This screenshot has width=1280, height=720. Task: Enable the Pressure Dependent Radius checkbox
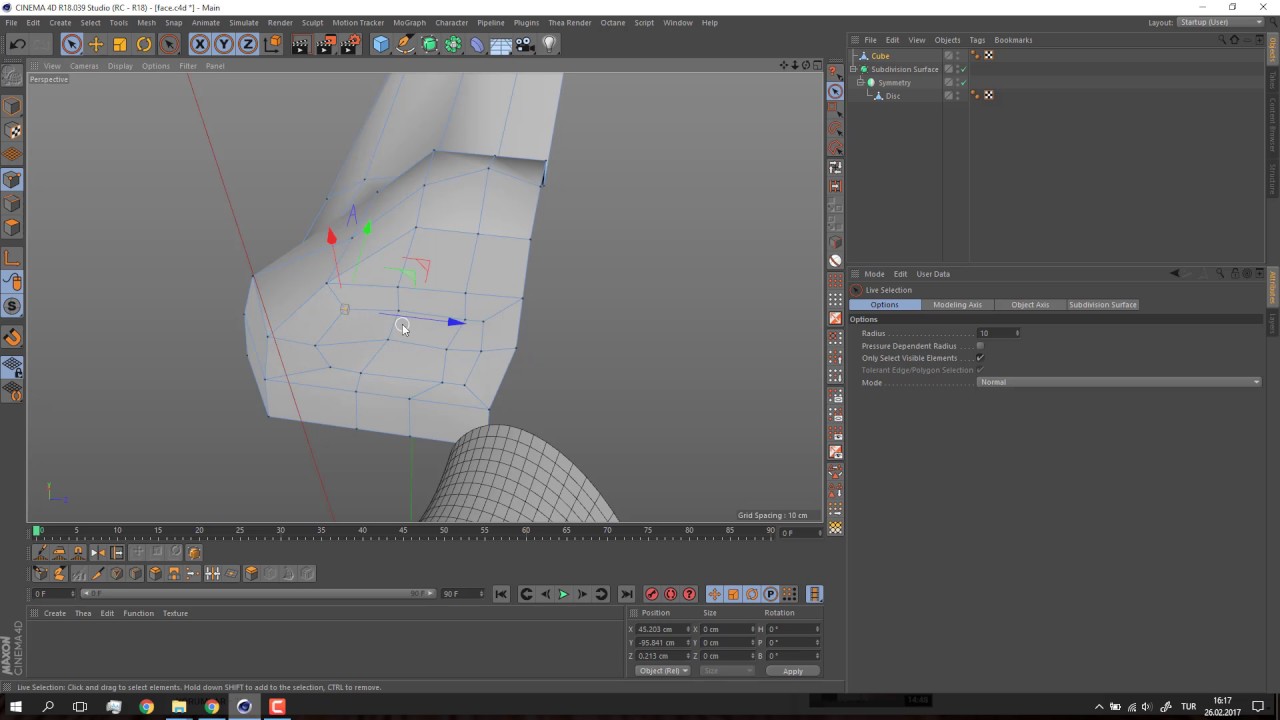[x=980, y=346]
